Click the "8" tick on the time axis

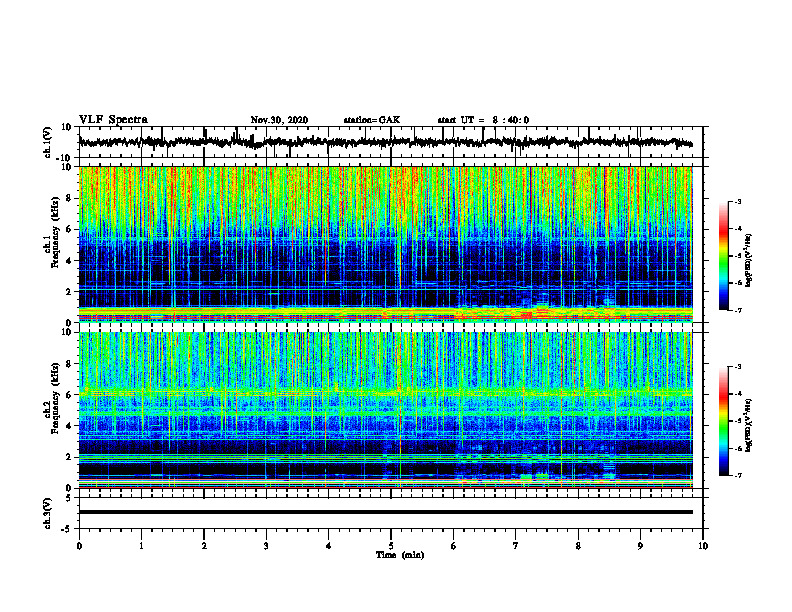pos(578,546)
